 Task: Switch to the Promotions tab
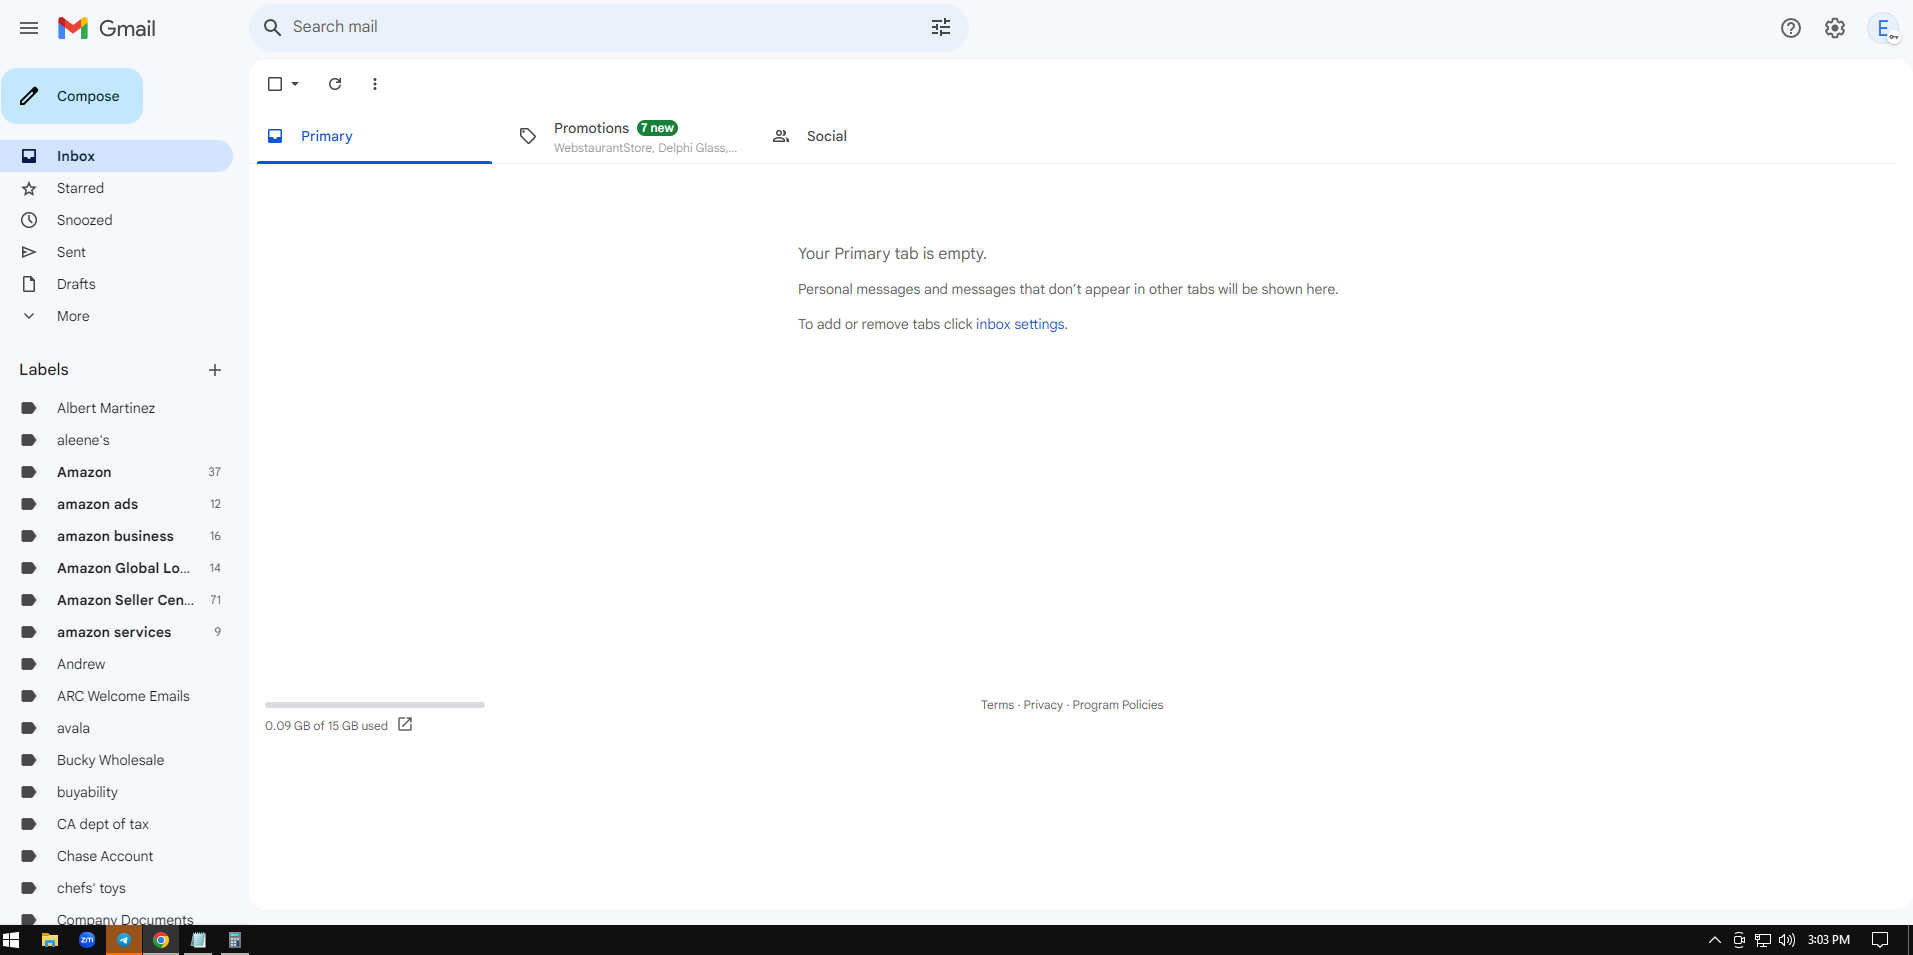click(x=628, y=136)
